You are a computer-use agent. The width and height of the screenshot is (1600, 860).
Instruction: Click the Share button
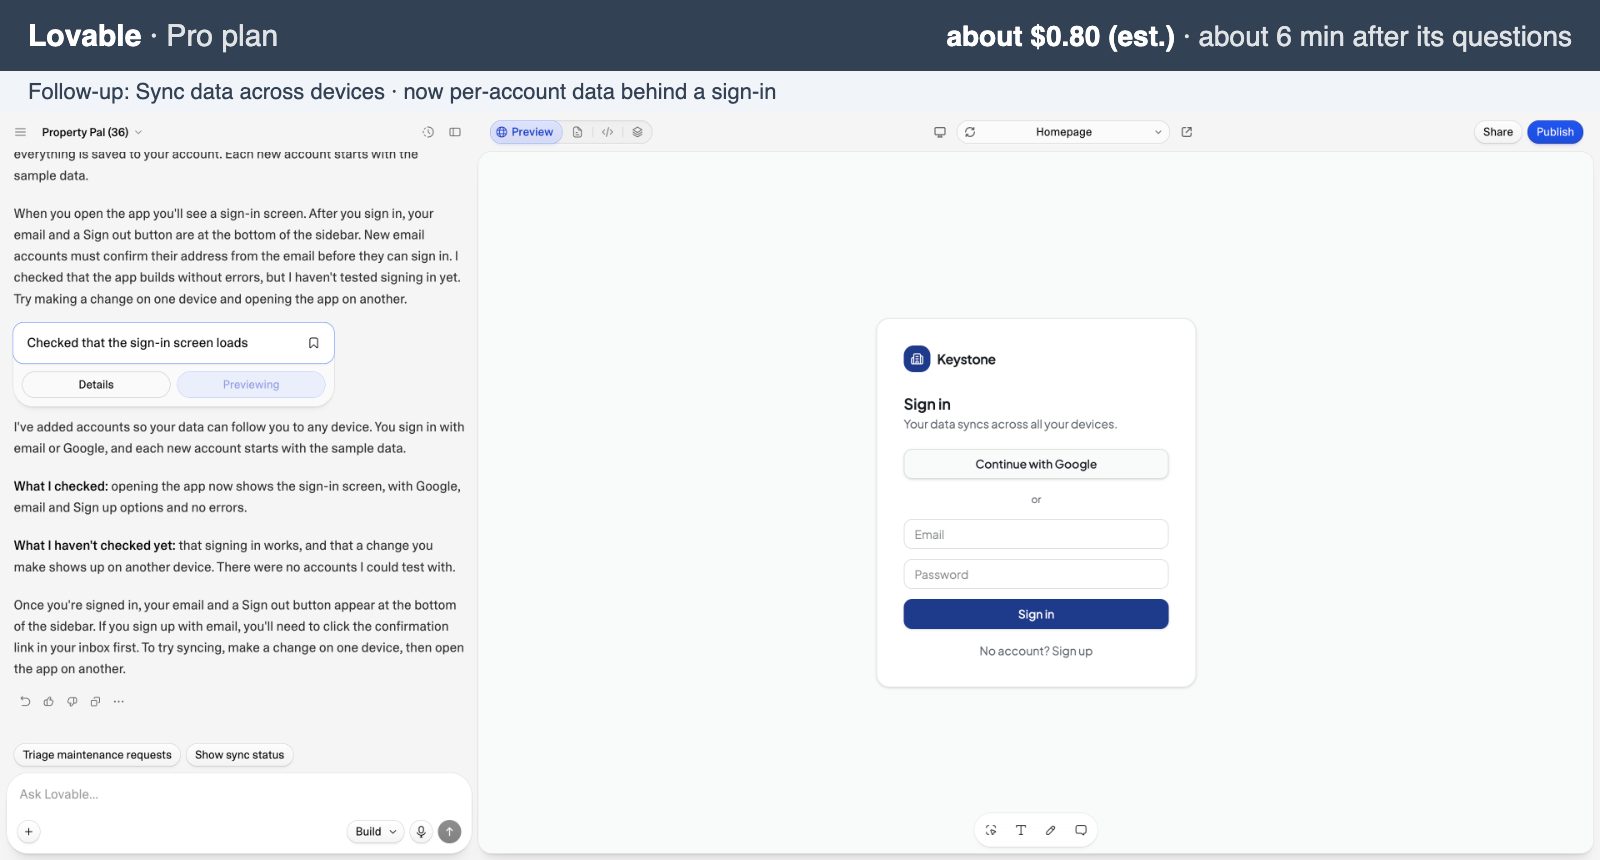point(1498,132)
